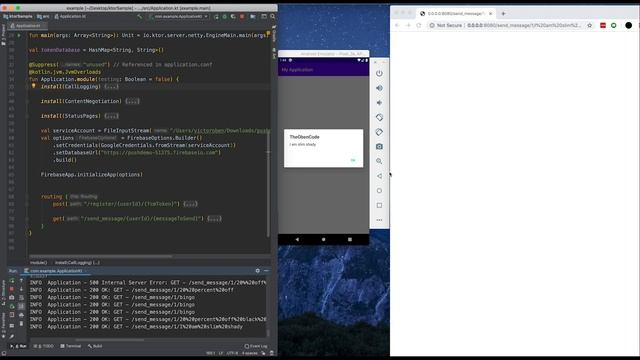The height and width of the screenshot is (360, 640).
Task: Open emulator extended controls dots
Action: click(x=379, y=220)
